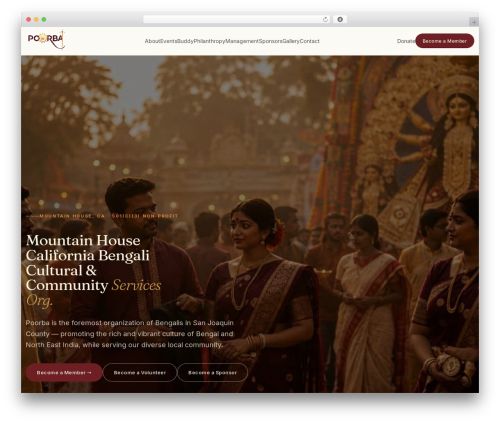
Task: Open the Buddy nav item
Action: (185, 41)
